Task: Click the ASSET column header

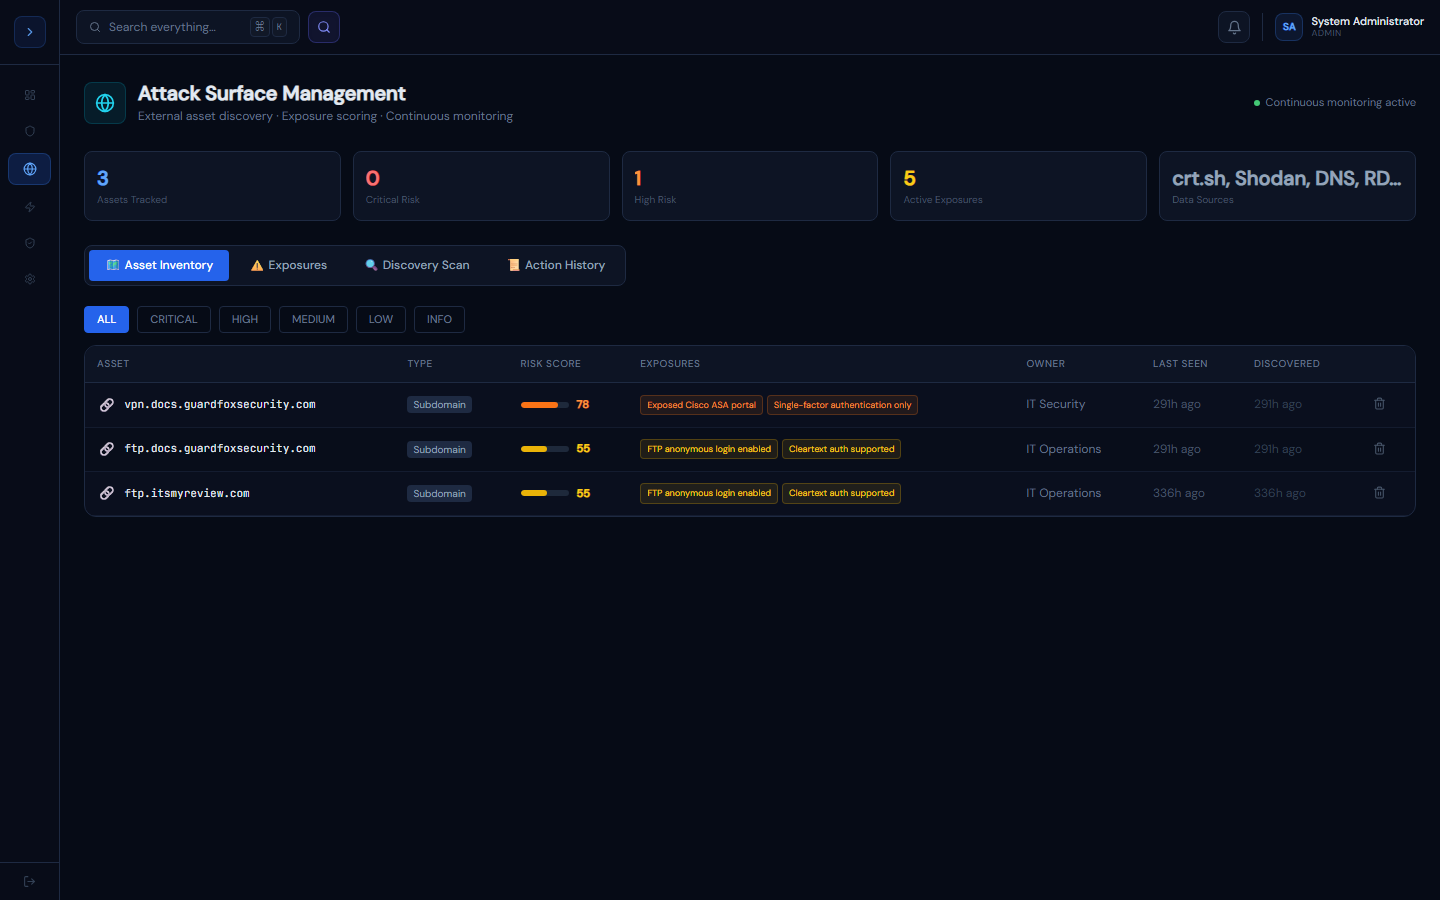Action: pos(113,364)
